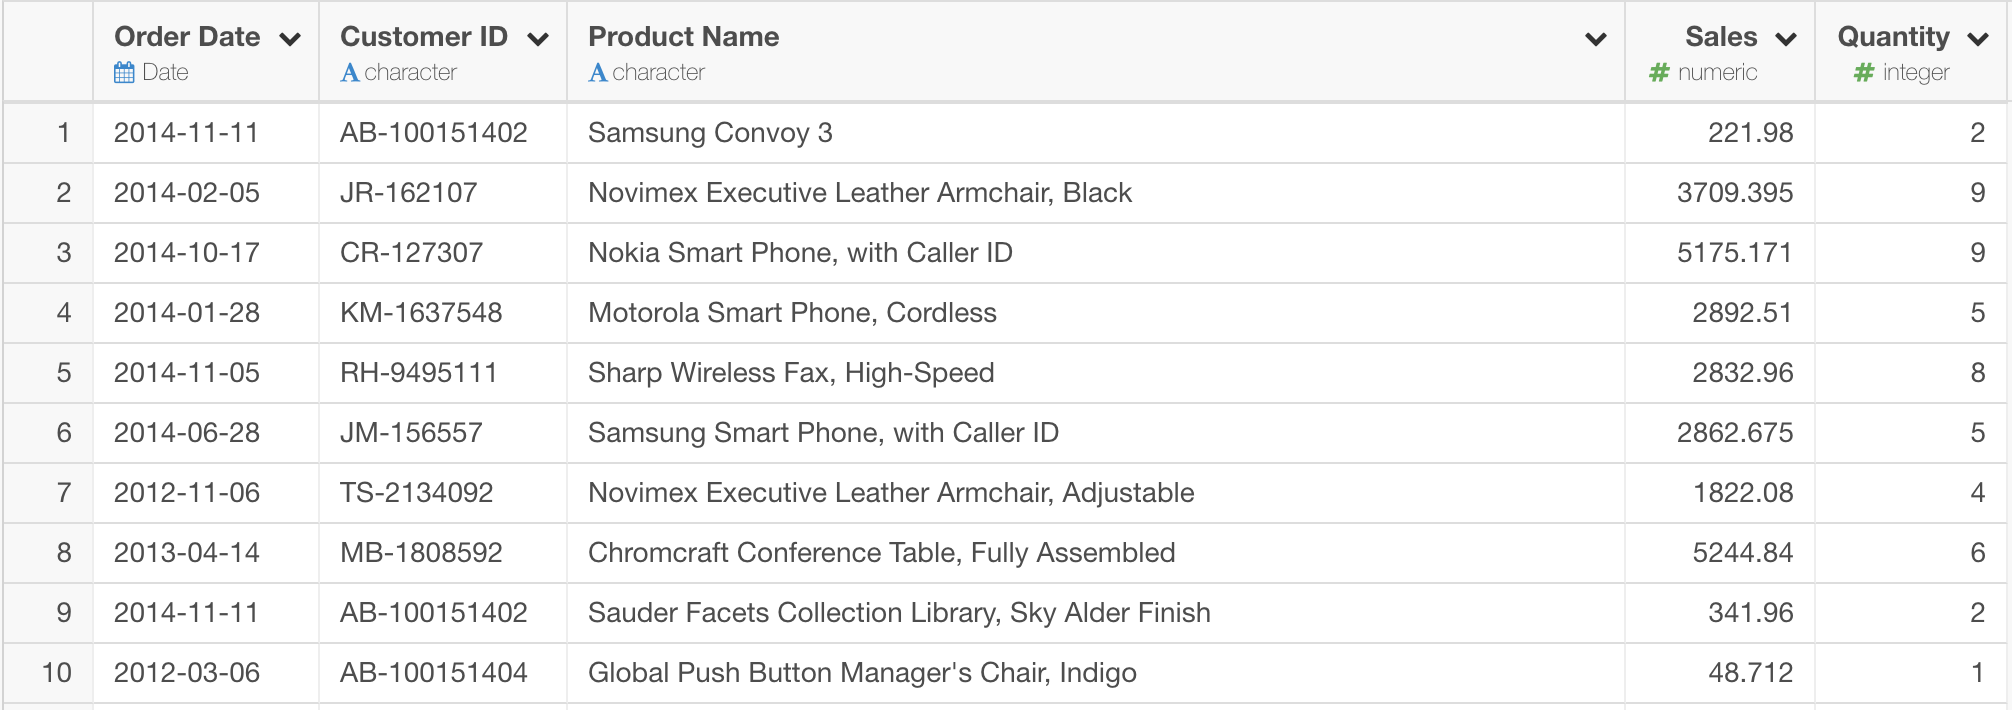Expand the Product Name column menu

pyautogui.click(x=1596, y=40)
